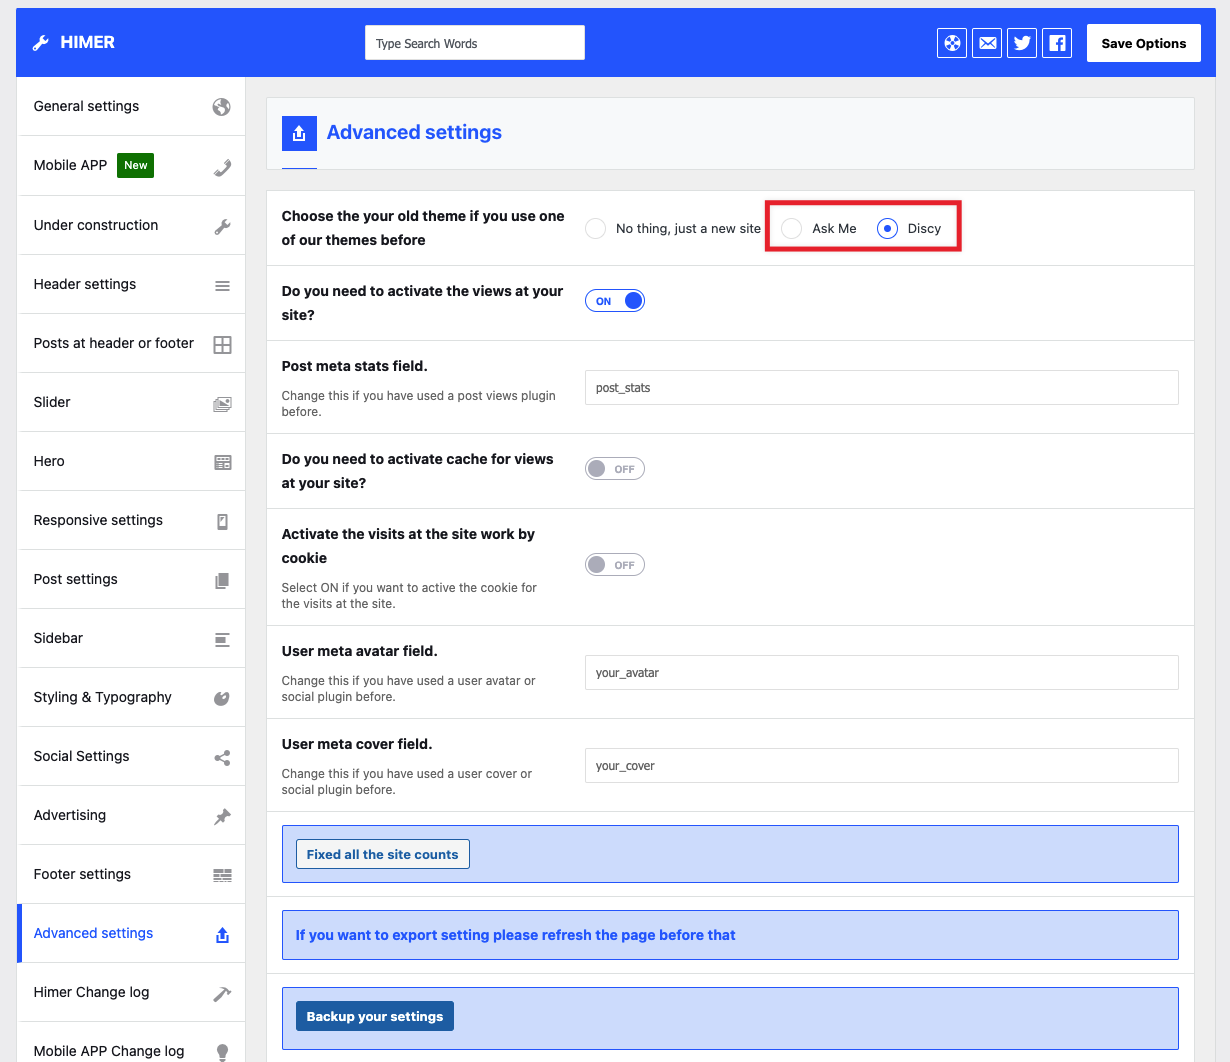Click the phone icon beside Responsive settings
This screenshot has width=1230, height=1062.
point(221,520)
